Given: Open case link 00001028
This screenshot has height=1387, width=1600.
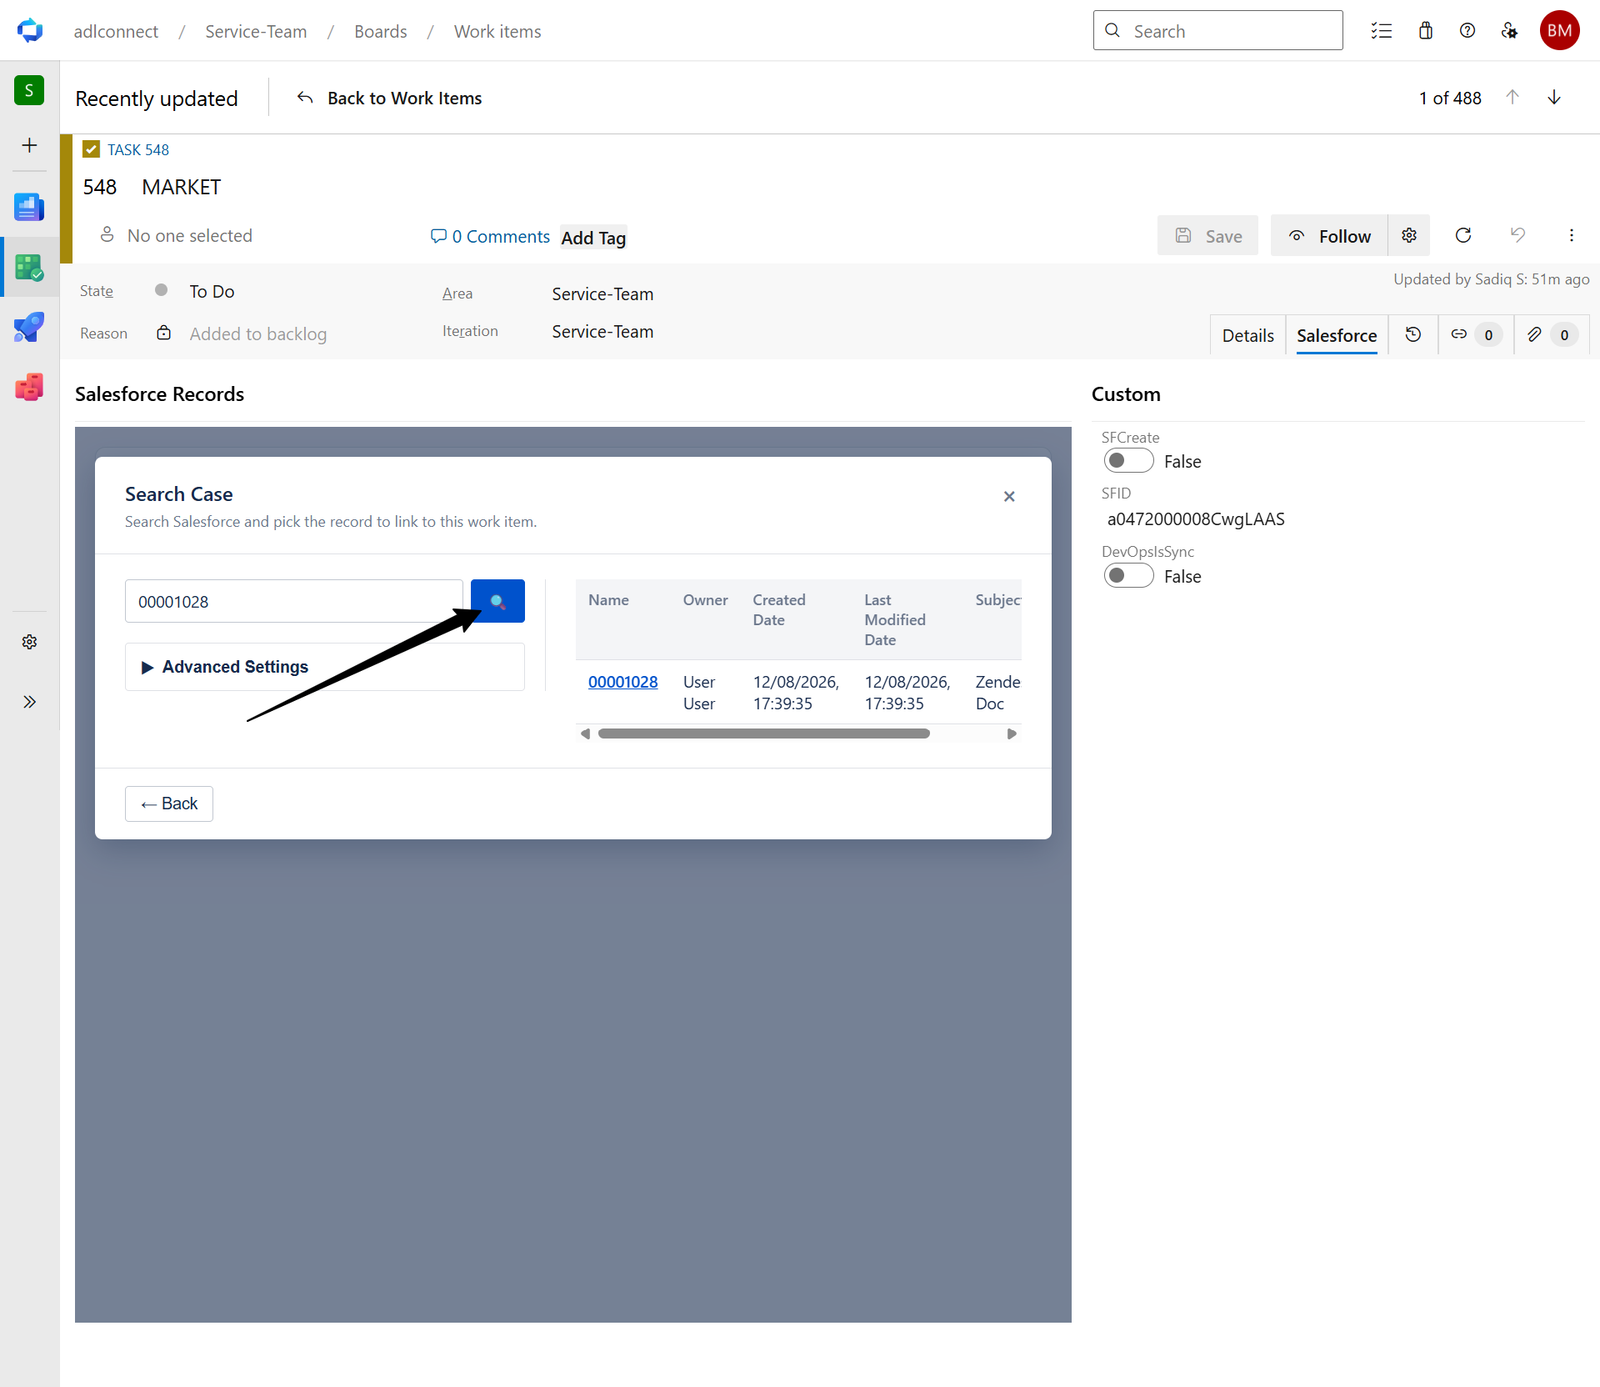Looking at the screenshot, I should pos(623,682).
